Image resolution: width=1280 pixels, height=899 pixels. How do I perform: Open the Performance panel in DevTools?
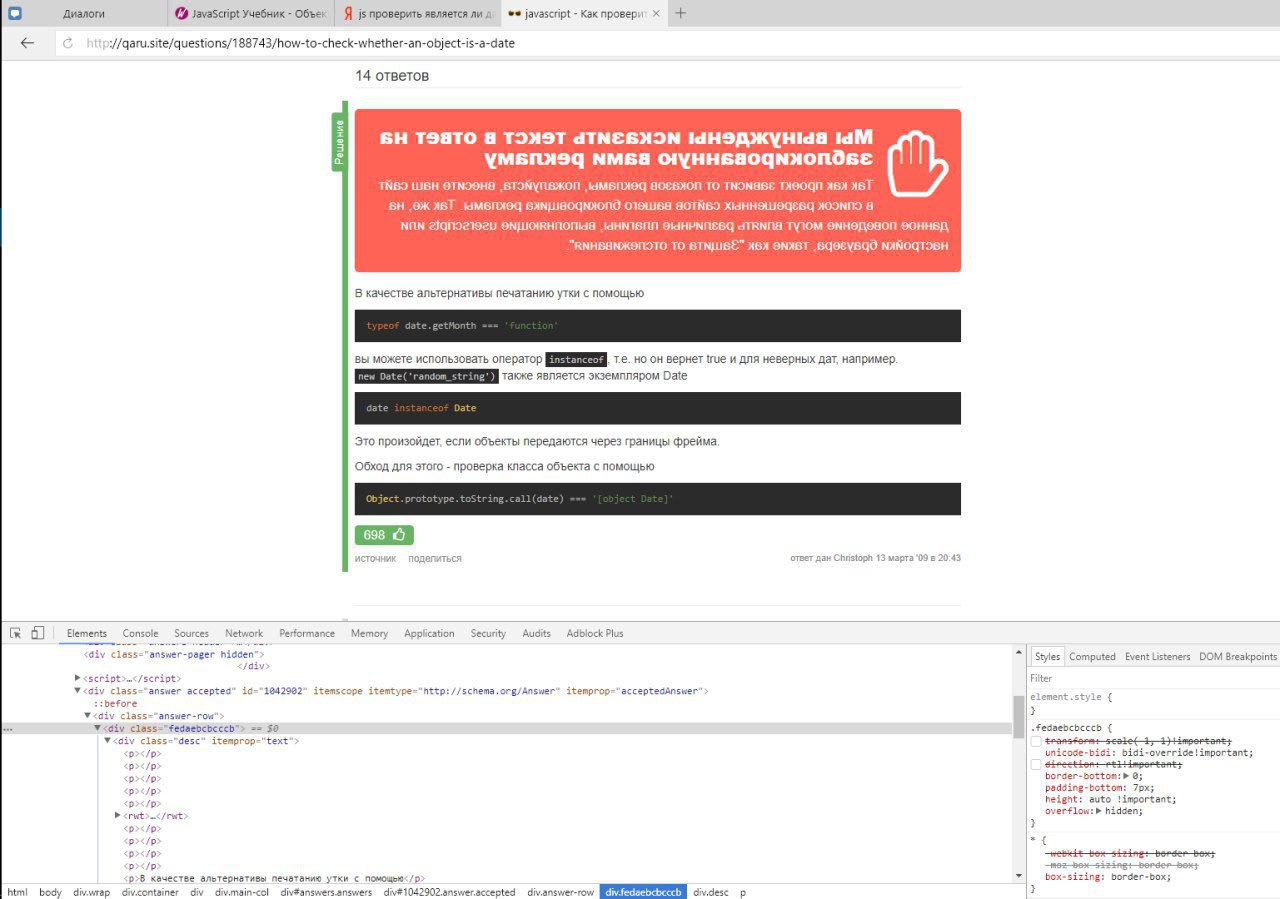click(x=307, y=633)
